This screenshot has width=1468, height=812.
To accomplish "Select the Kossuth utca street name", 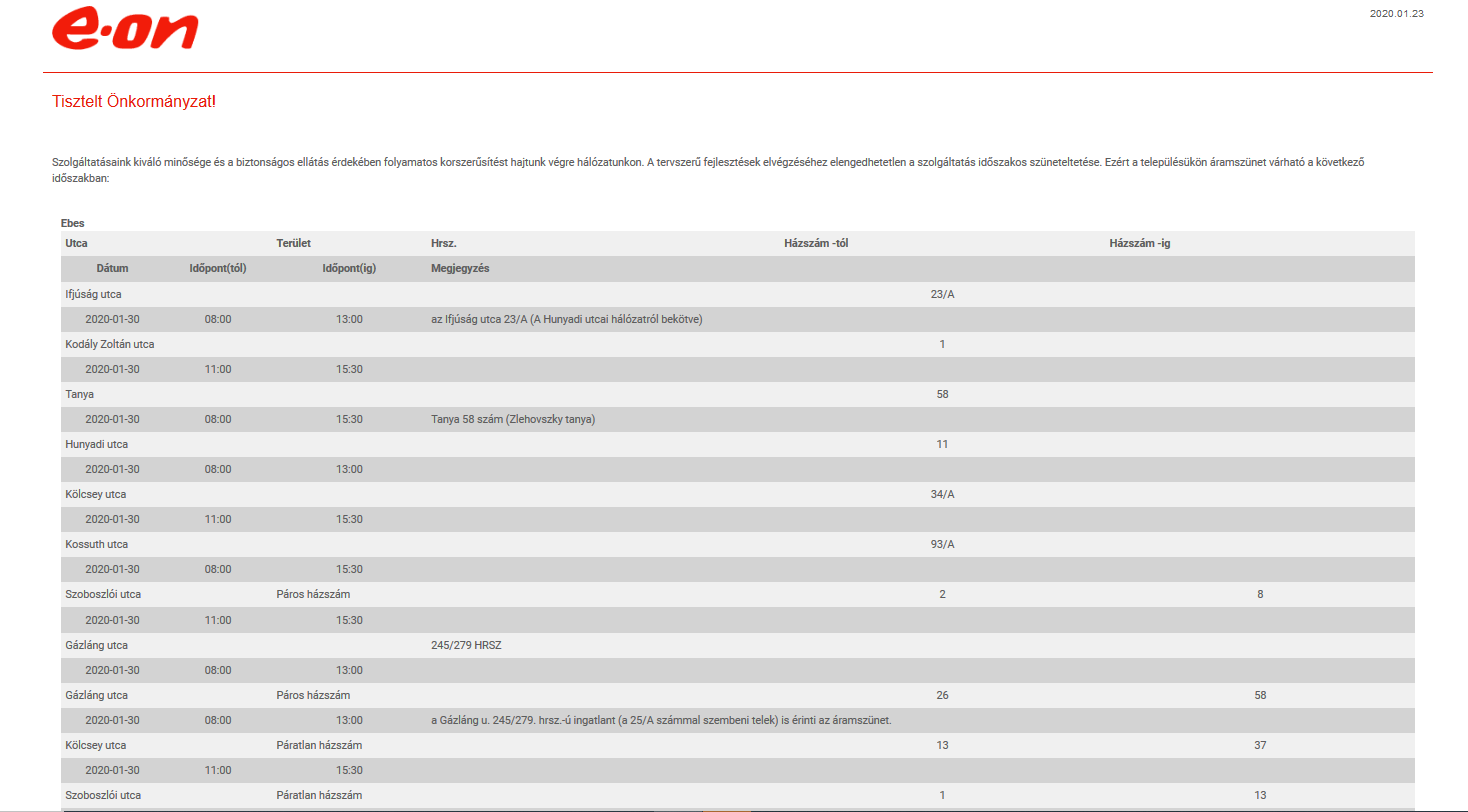I will click(97, 544).
